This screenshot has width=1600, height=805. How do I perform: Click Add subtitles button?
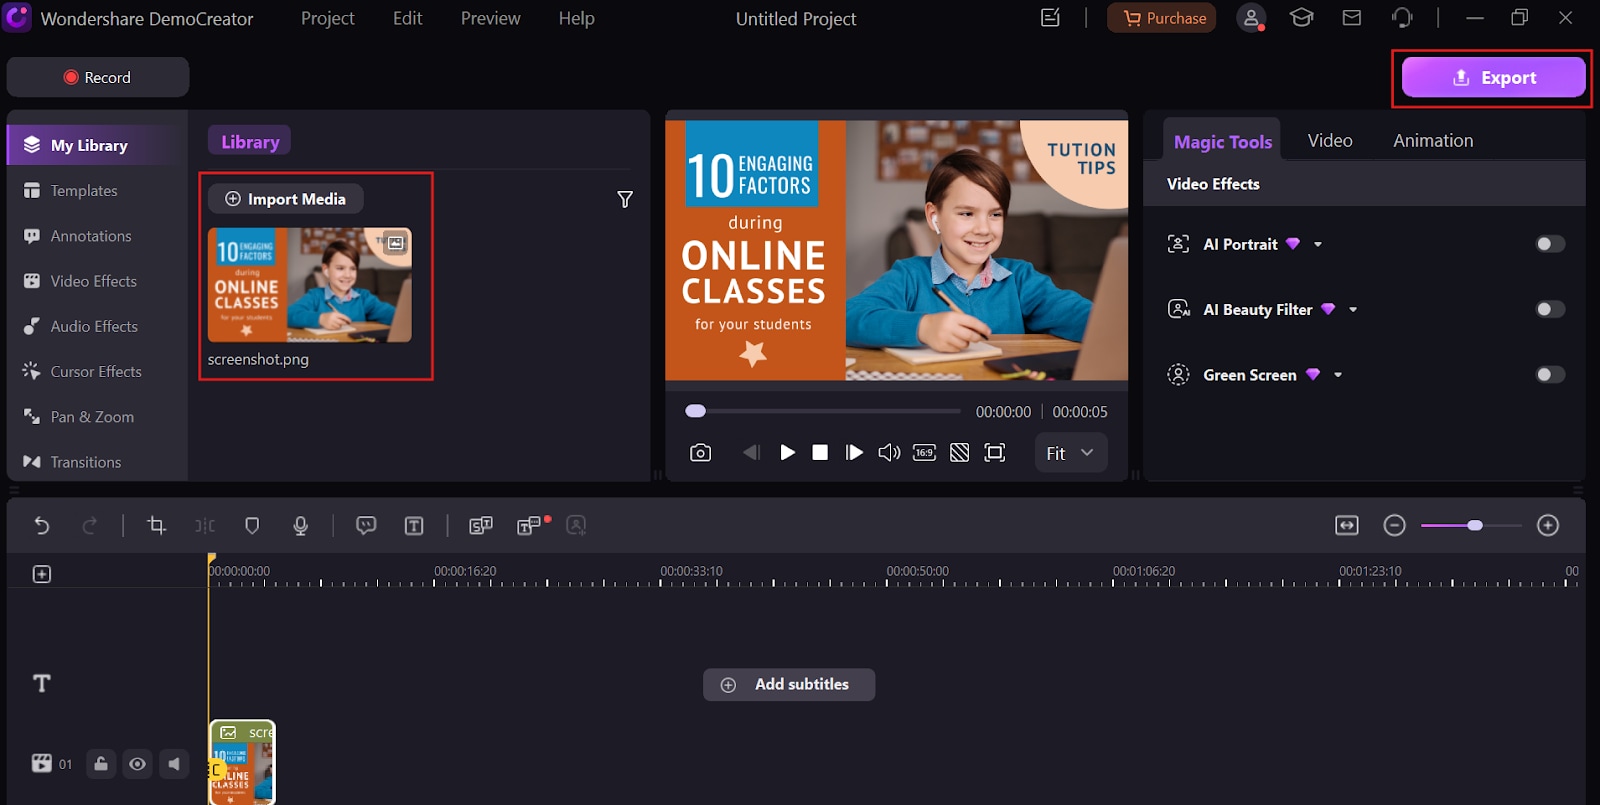pyautogui.click(x=789, y=685)
